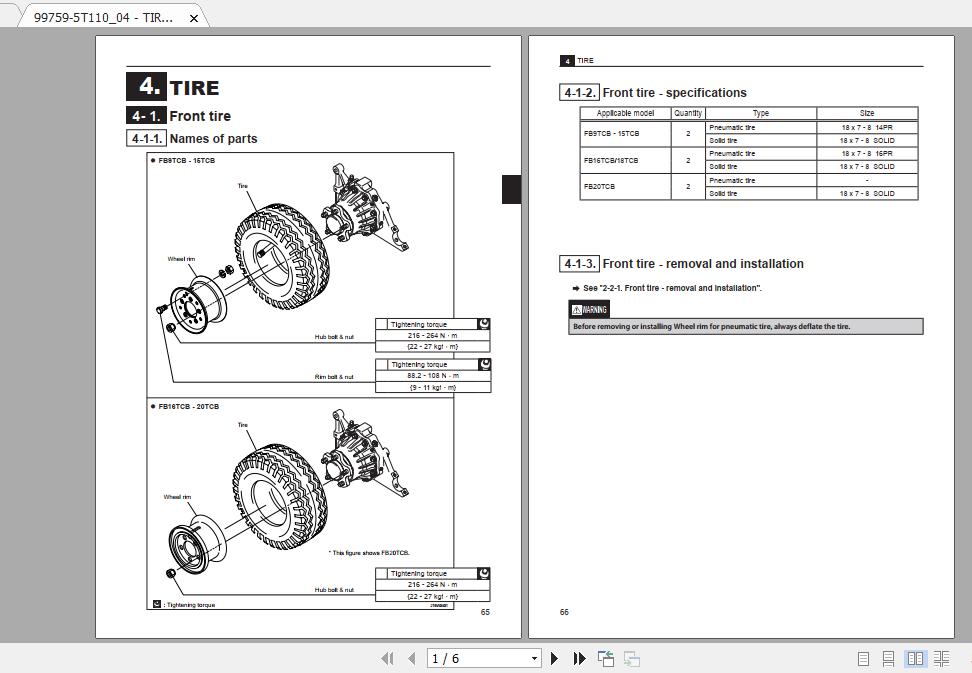Screen dimensions: 972x673
Task: Advance to the next page
Action: click(x=555, y=658)
